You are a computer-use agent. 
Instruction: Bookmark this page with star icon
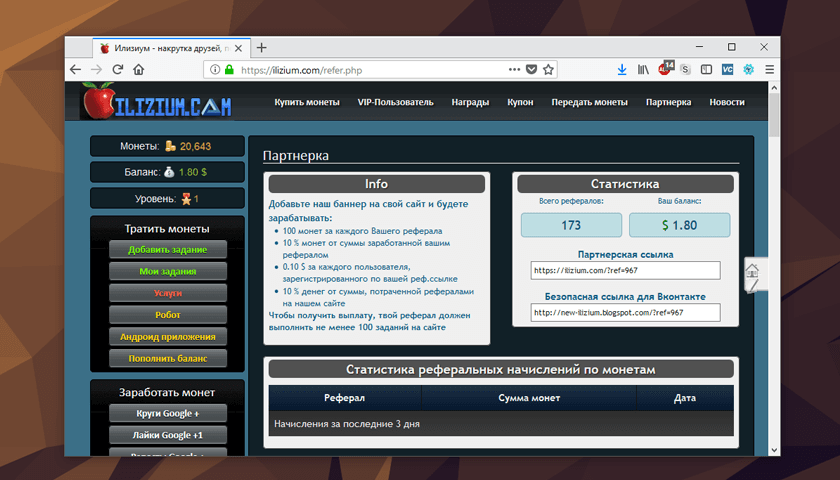click(548, 70)
